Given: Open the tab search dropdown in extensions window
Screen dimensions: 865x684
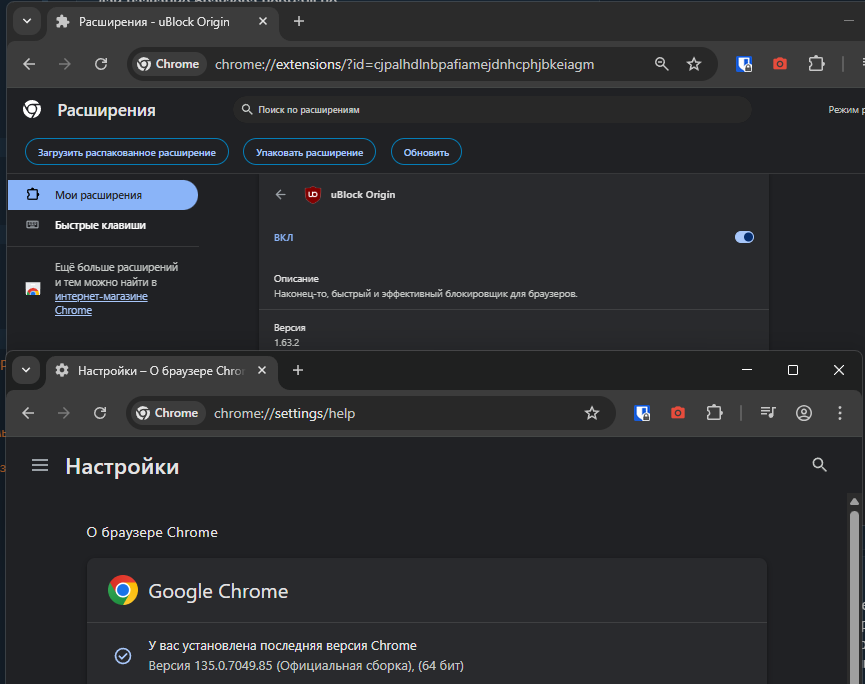Looking at the screenshot, I should tap(26, 21).
